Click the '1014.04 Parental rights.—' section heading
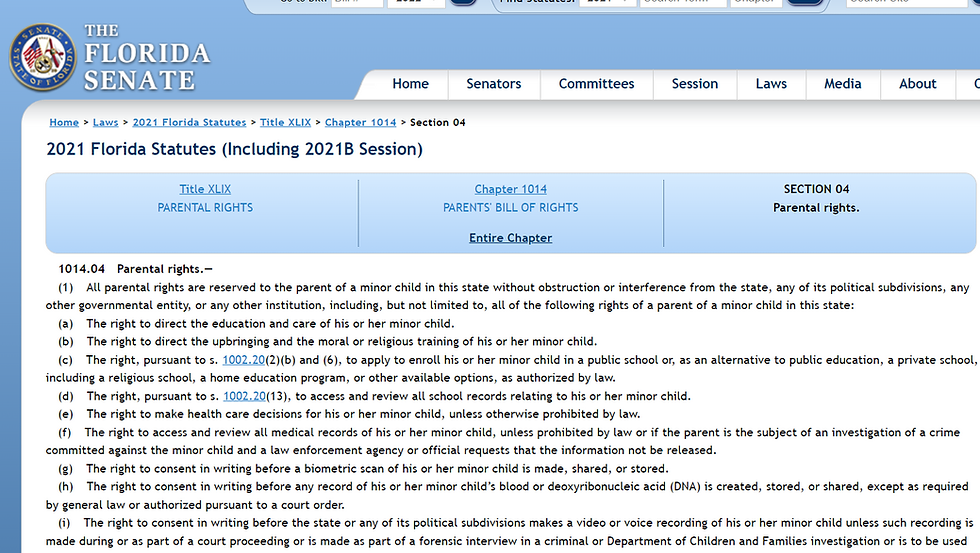Image resolution: width=980 pixels, height=553 pixels. coord(136,269)
